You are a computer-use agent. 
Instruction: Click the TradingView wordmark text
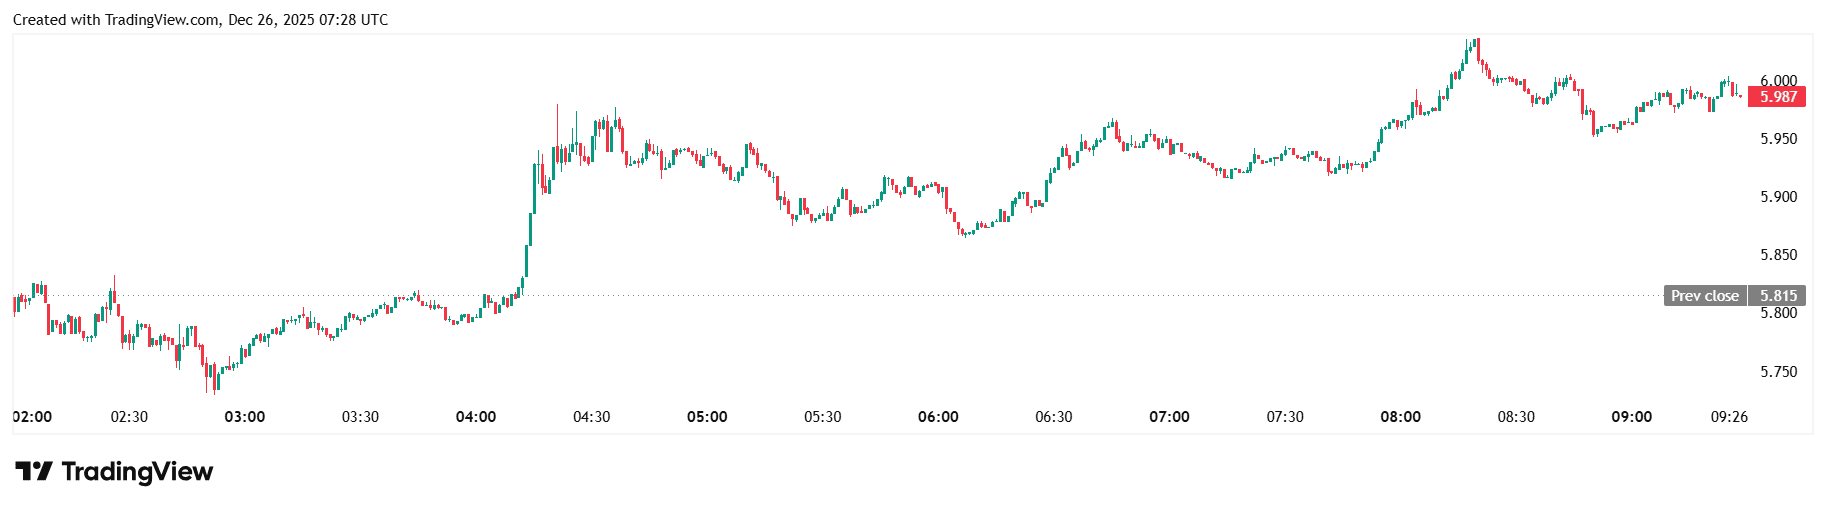click(137, 471)
